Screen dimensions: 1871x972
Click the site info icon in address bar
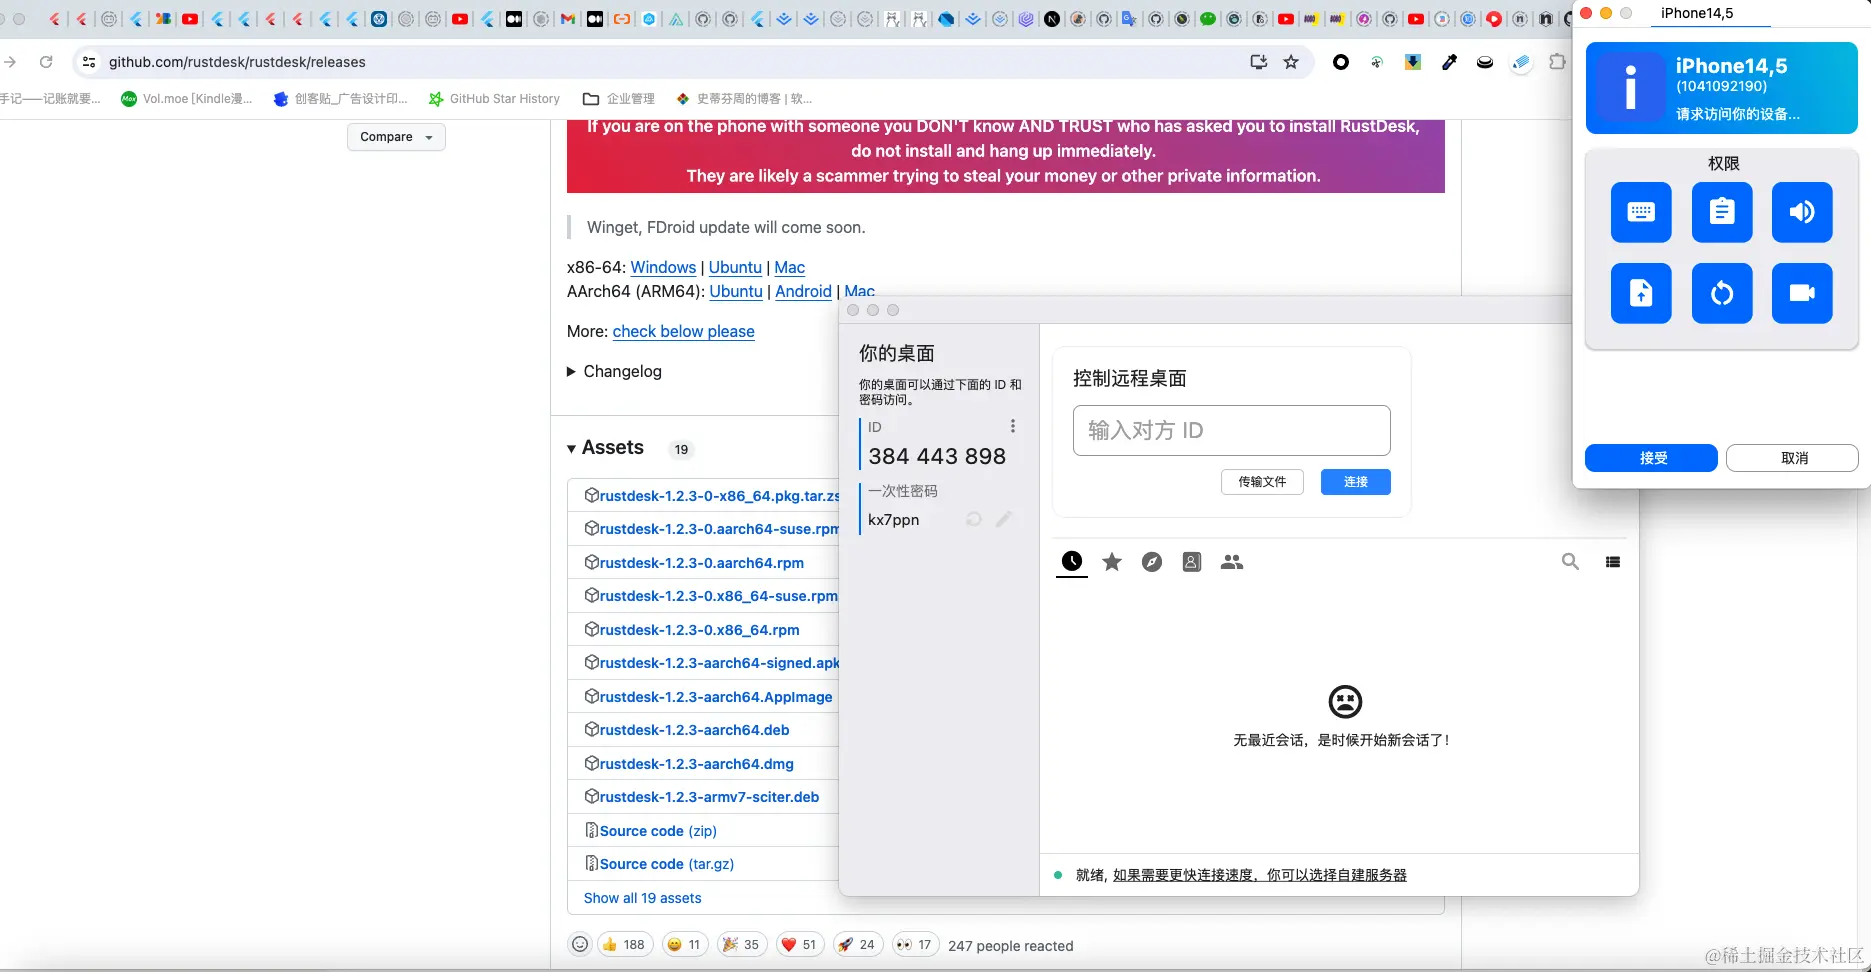tap(89, 62)
